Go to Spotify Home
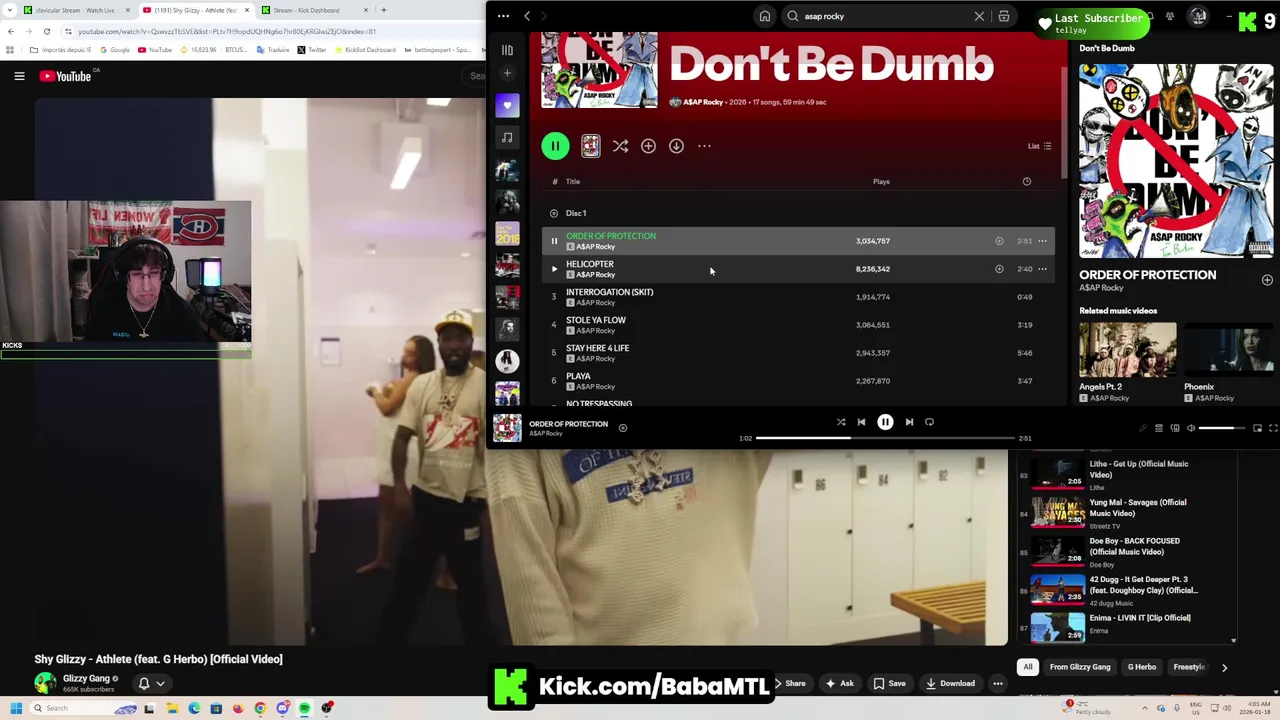Screen dimensions: 1280x720 click(x=764, y=16)
